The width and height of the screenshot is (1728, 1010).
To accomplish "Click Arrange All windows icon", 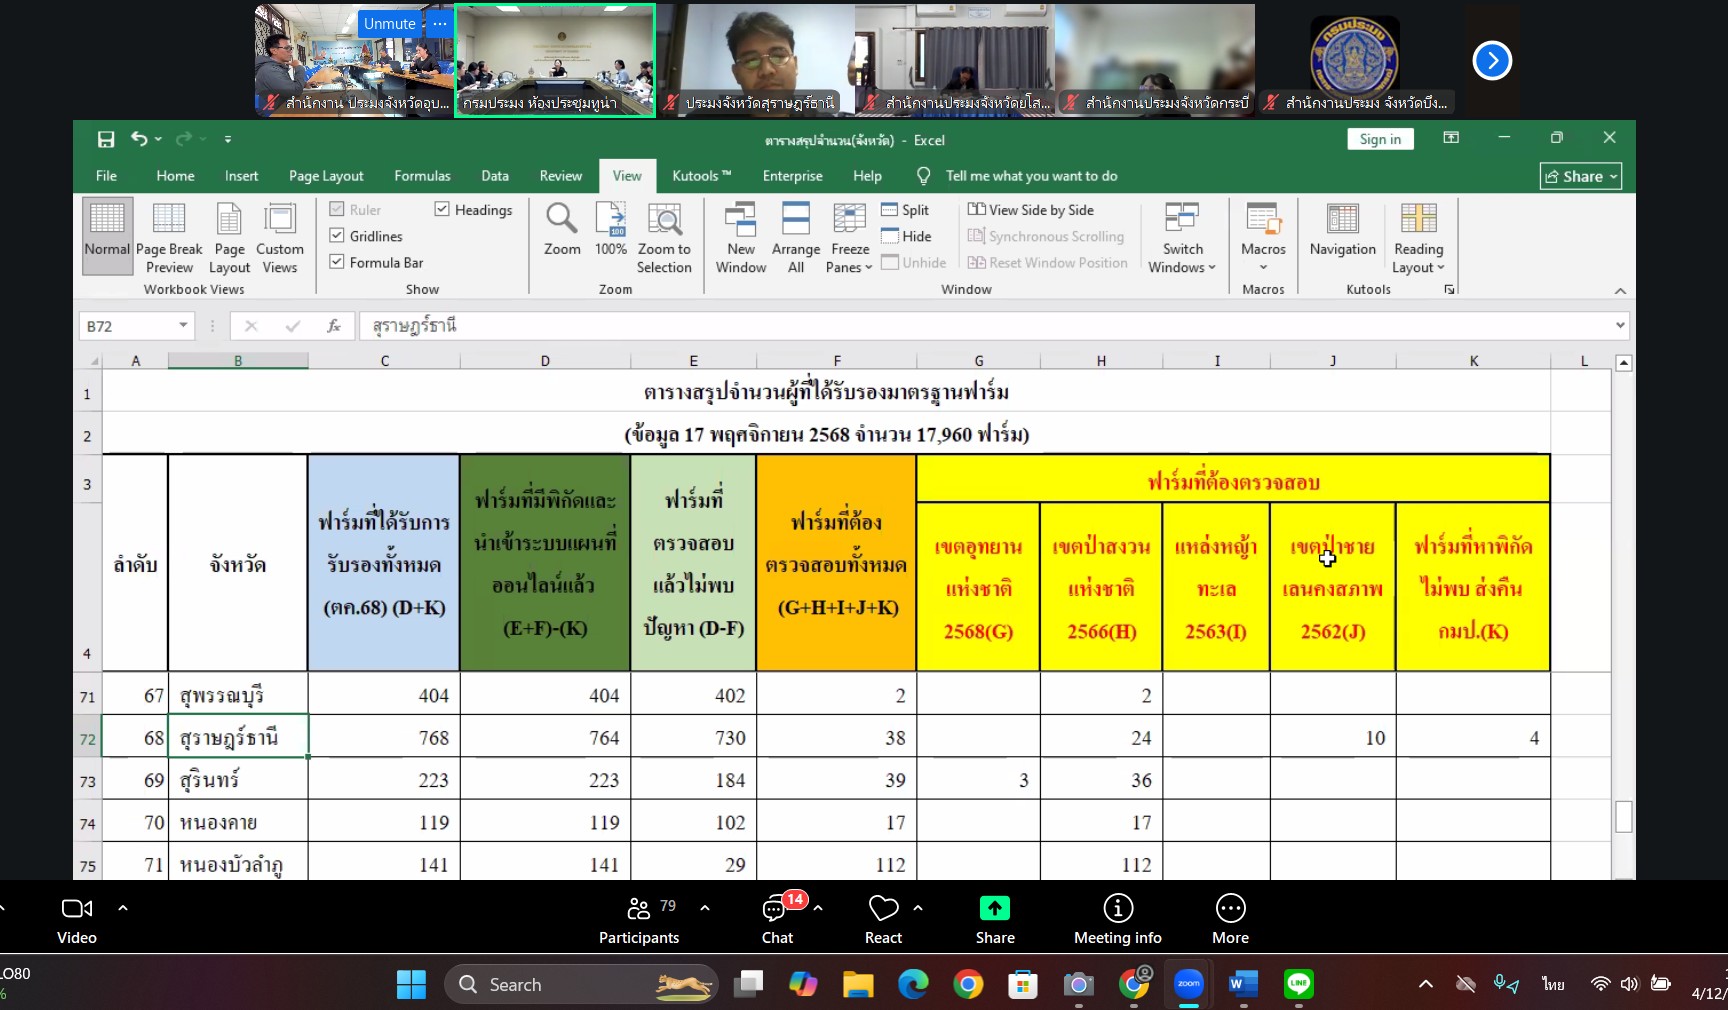I will tap(795, 221).
